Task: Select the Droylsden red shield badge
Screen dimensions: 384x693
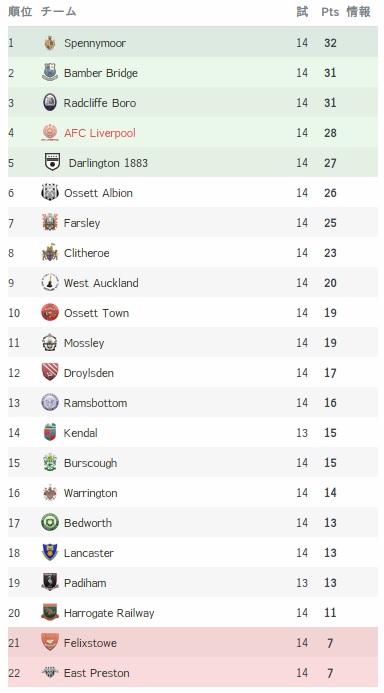Action: tap(50, 372)
